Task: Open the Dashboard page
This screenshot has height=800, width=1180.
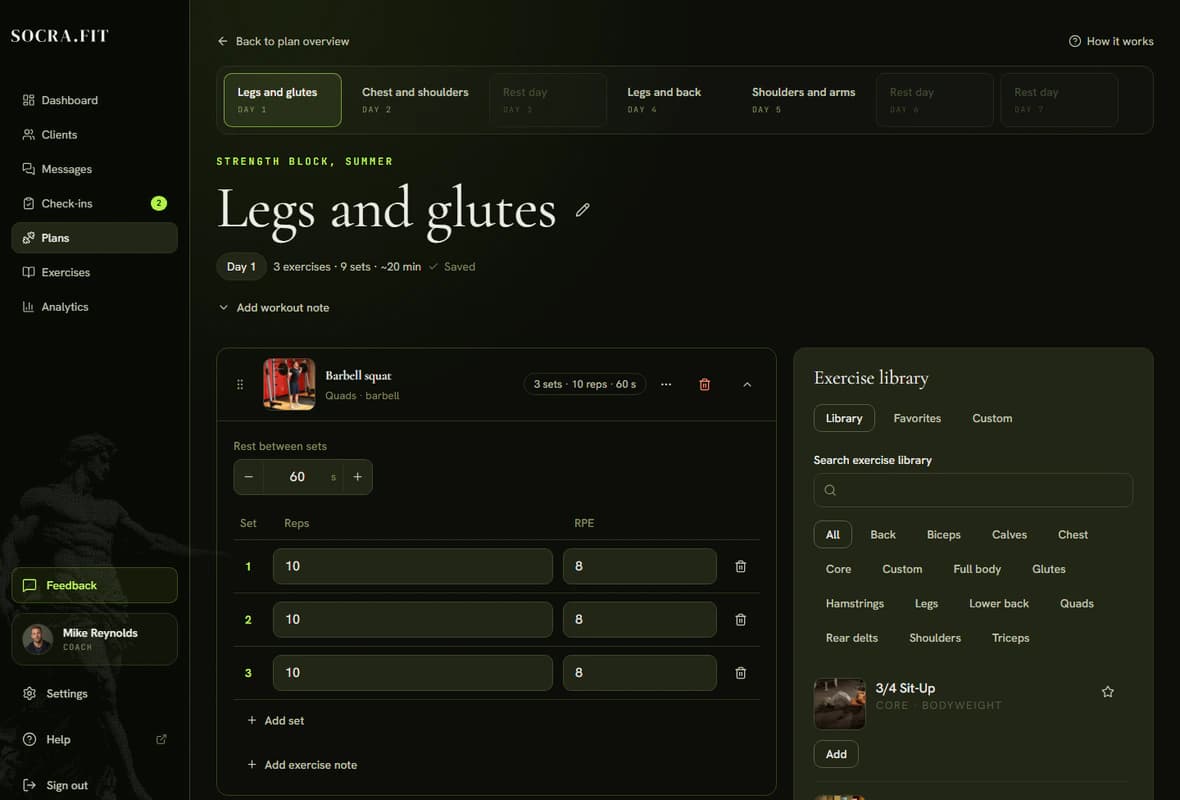Action: click(x=94, y=100)
